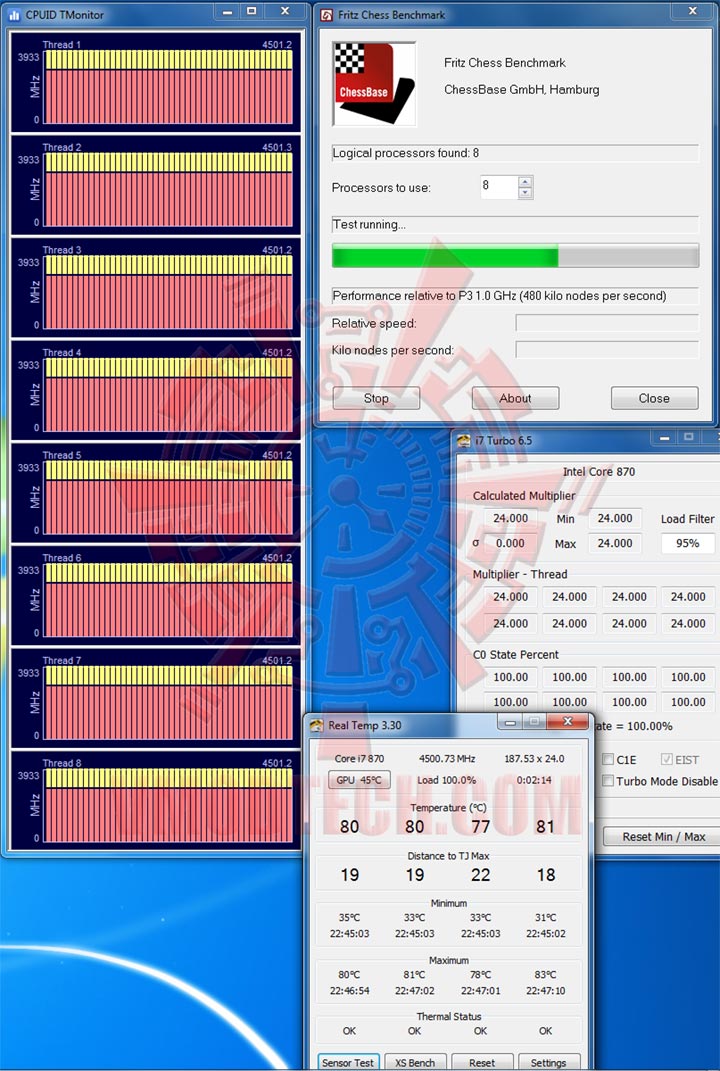
Task: Open Sensor Test in Real Temp
Action: [x=348, y=1063]
